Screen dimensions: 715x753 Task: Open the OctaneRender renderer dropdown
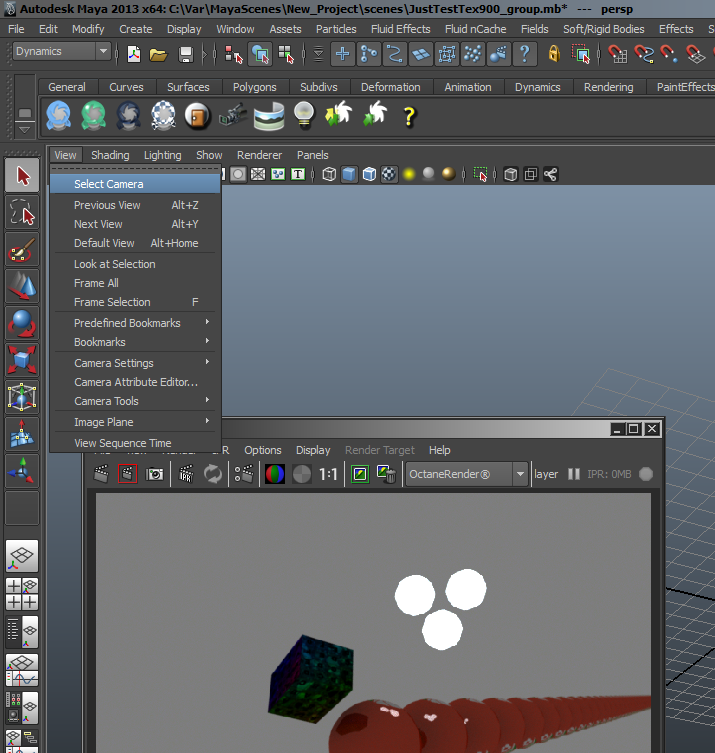(466, 474)
